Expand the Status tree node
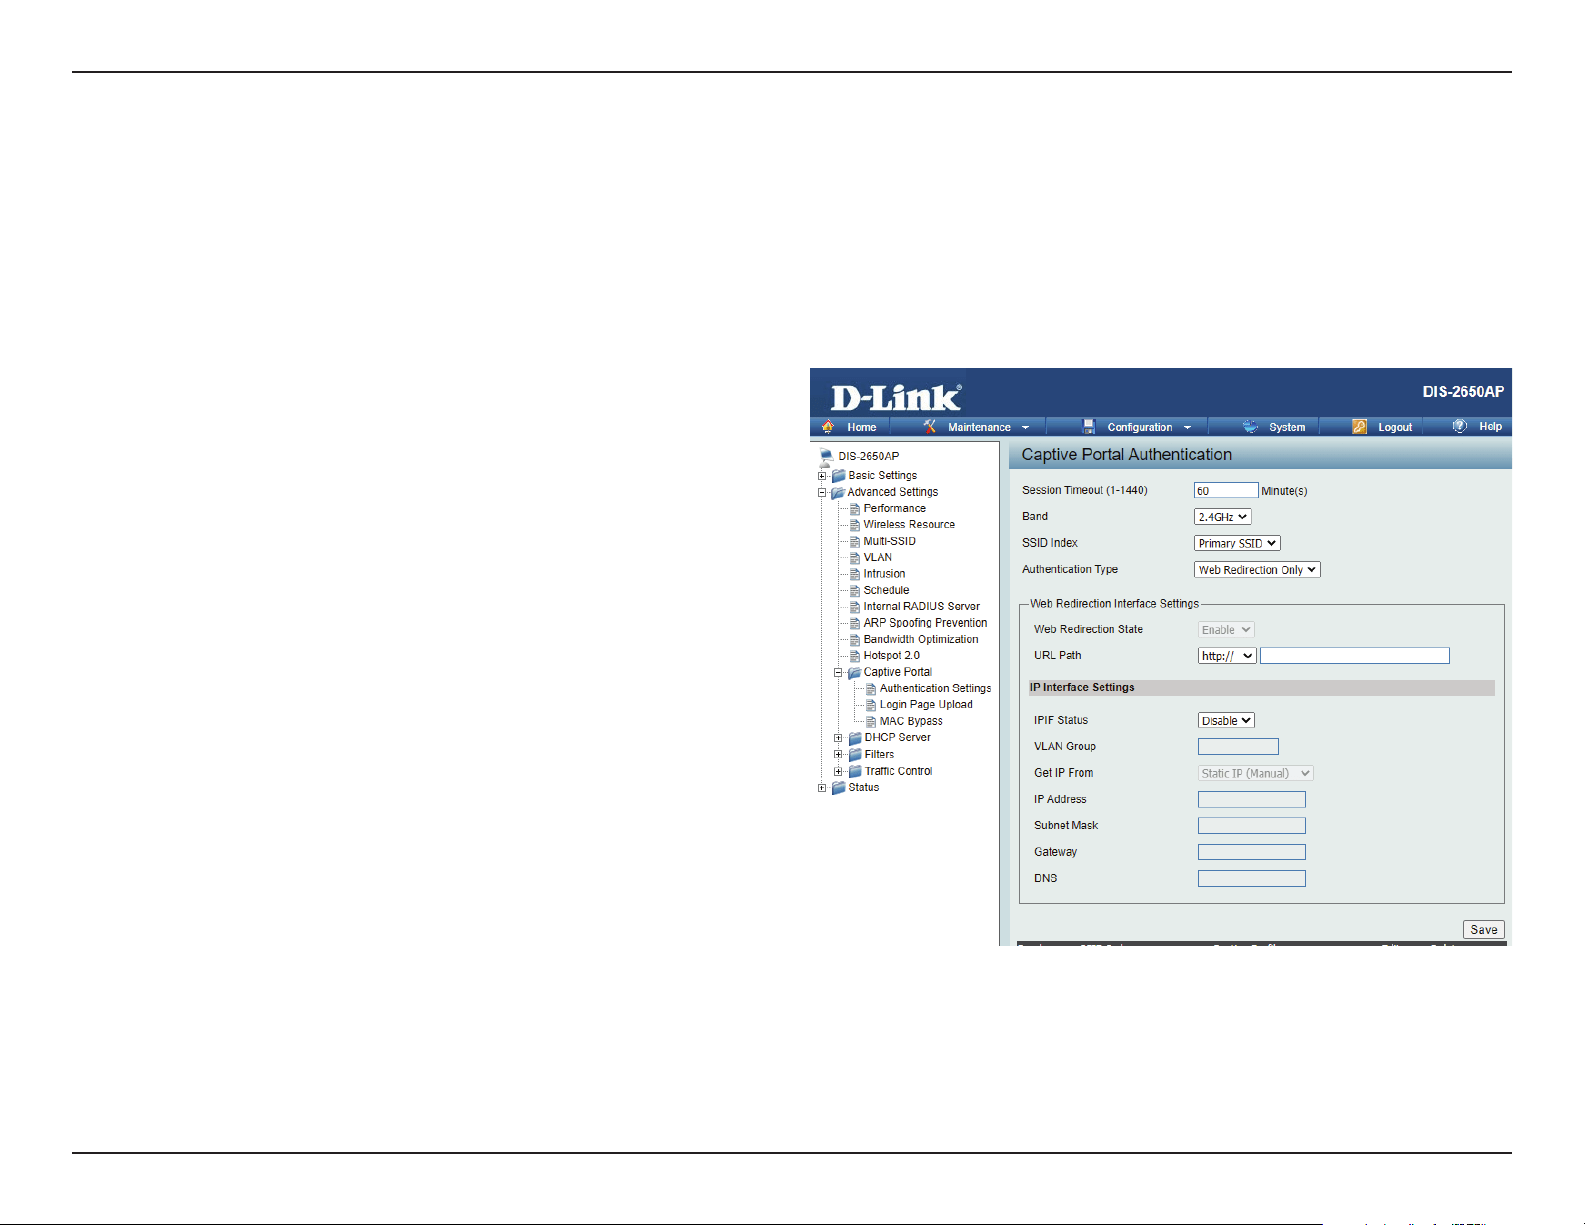Viewport: 1585px width, 1225px height. [822, 787]
